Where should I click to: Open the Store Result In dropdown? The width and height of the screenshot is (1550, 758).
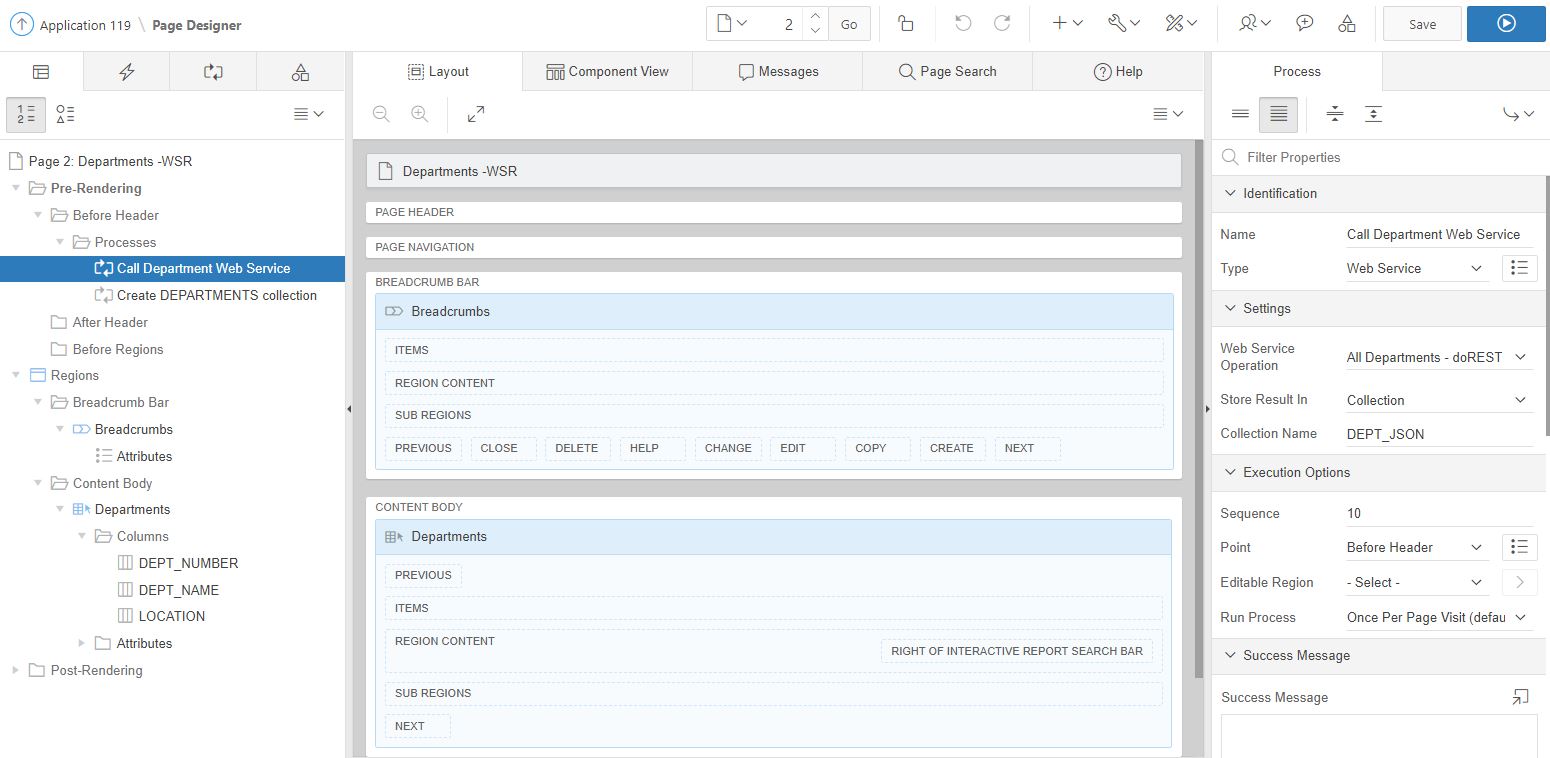tap(1439, 400)
